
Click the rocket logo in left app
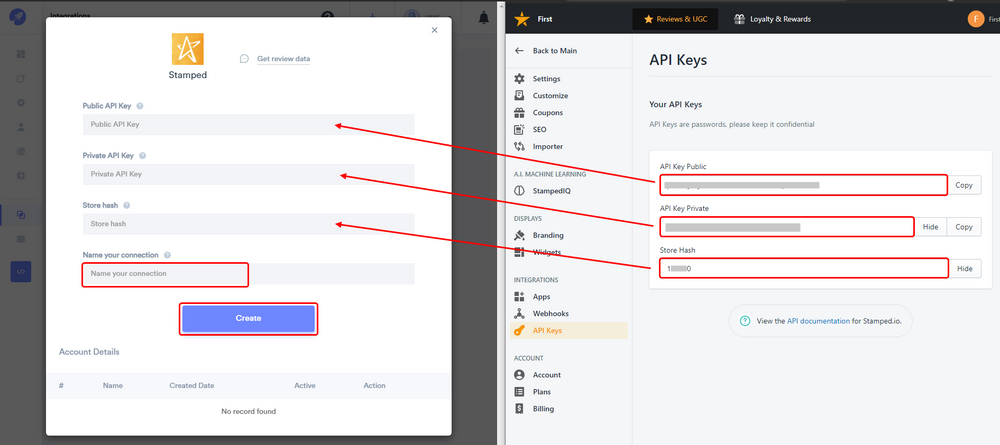18,17
